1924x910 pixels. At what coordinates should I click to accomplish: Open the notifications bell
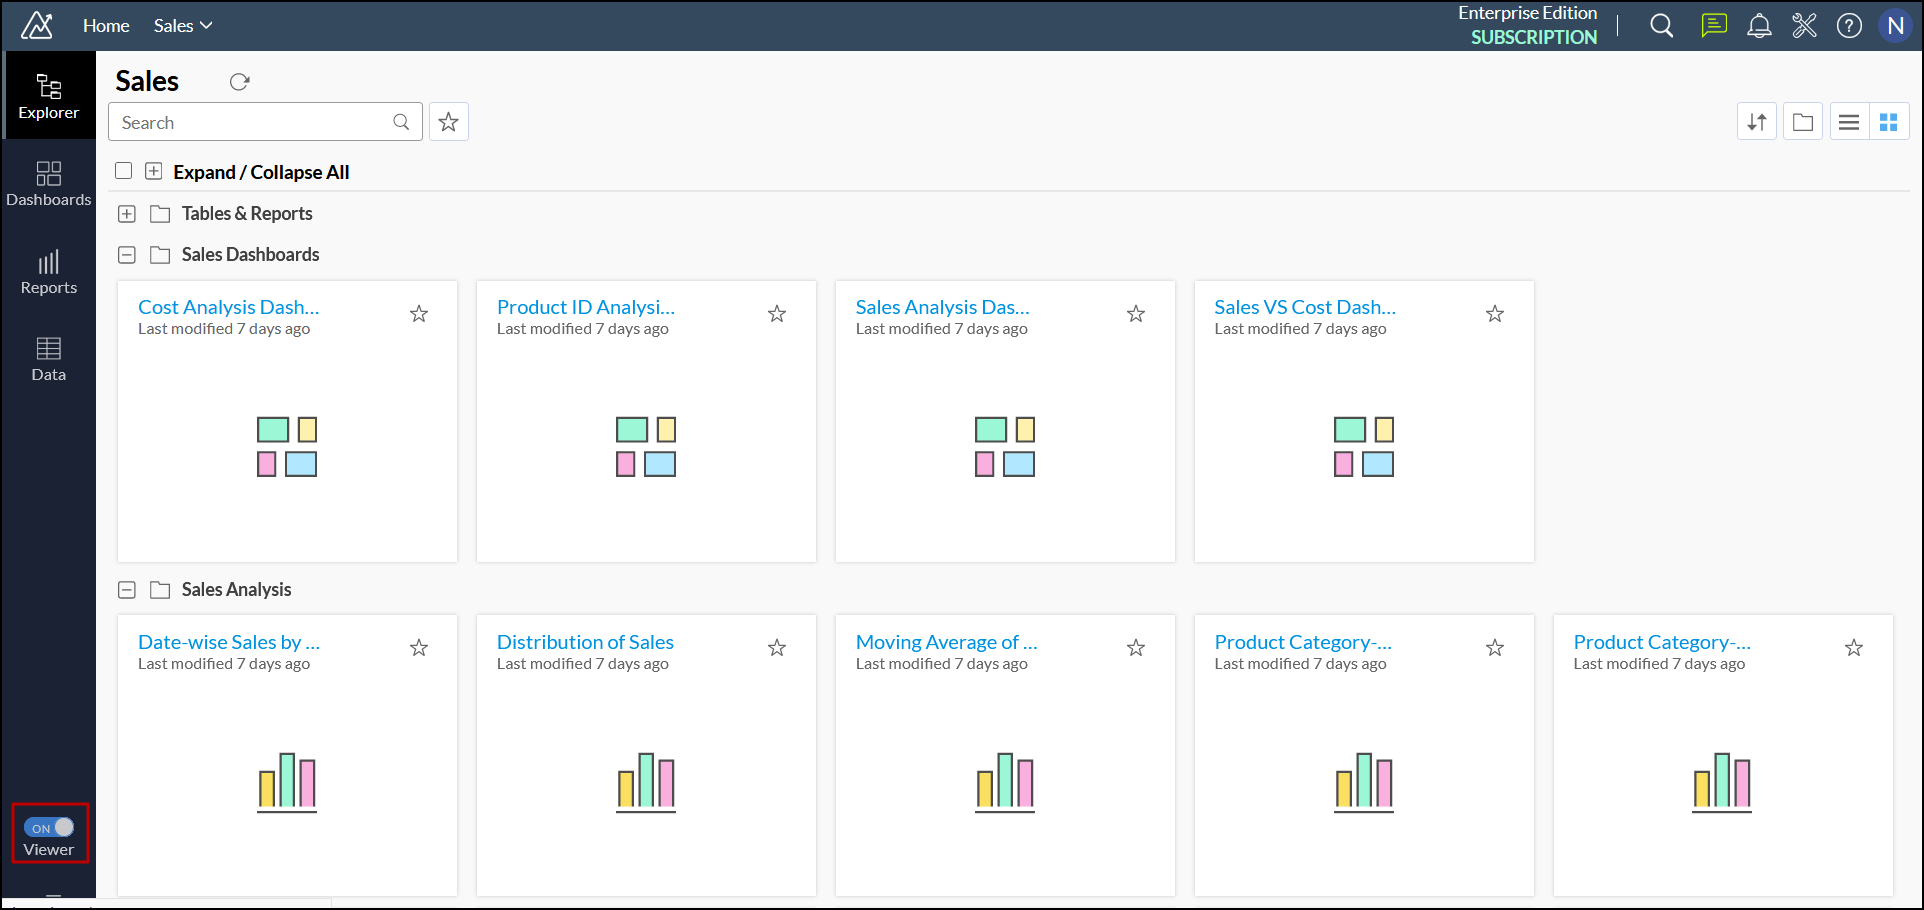coord(1759,26)
